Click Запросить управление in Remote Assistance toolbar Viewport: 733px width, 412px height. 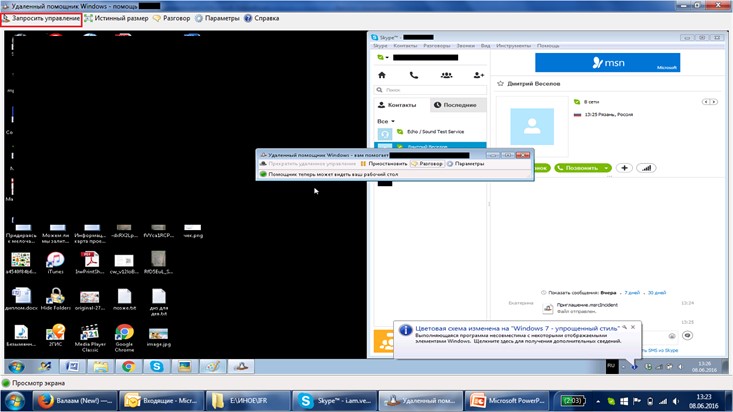[41, 19]
